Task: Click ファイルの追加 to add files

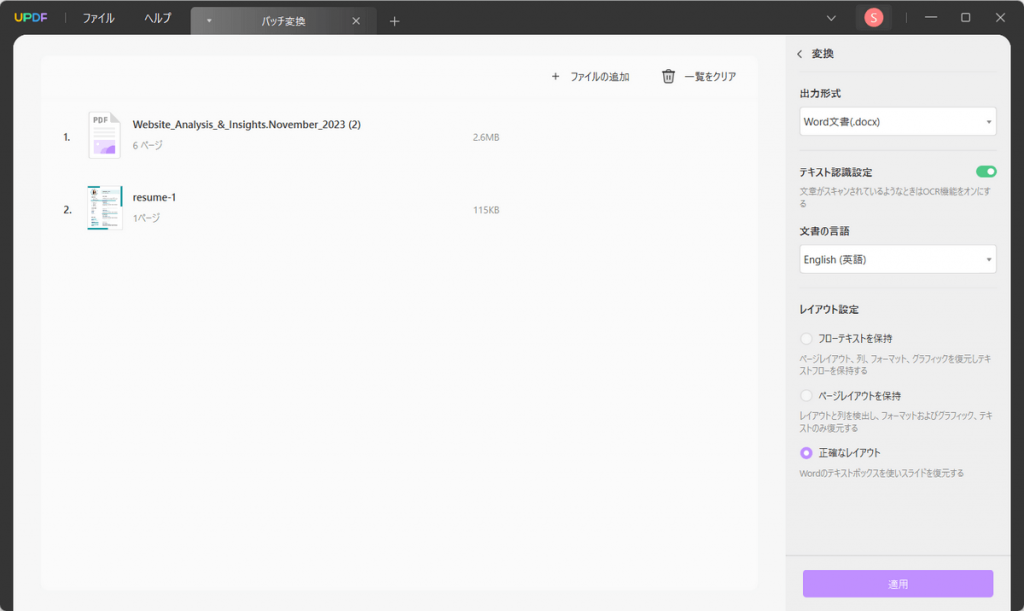Action: pos(600,76)
